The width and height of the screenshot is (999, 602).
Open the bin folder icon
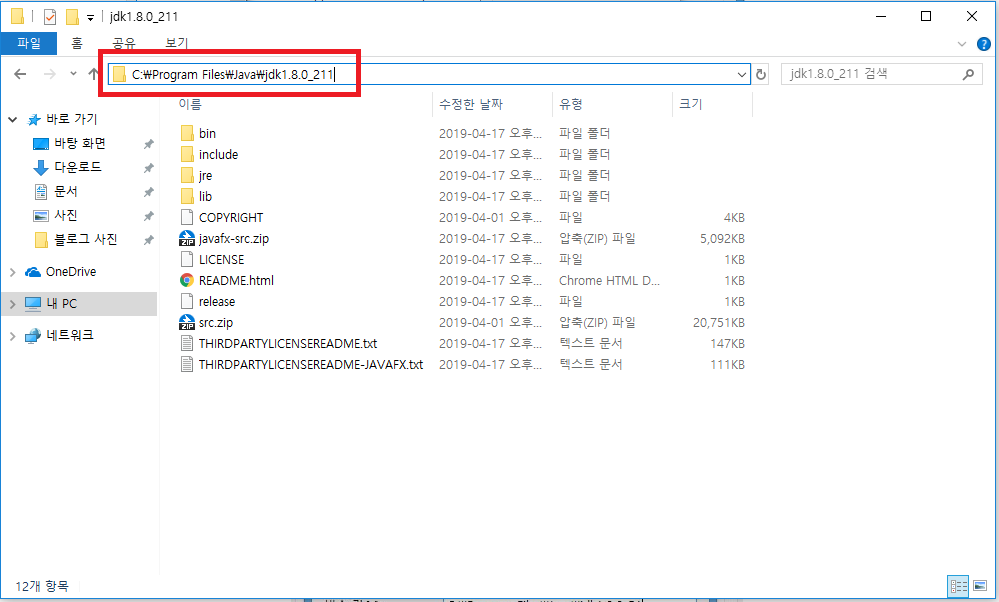click(187, 133)
